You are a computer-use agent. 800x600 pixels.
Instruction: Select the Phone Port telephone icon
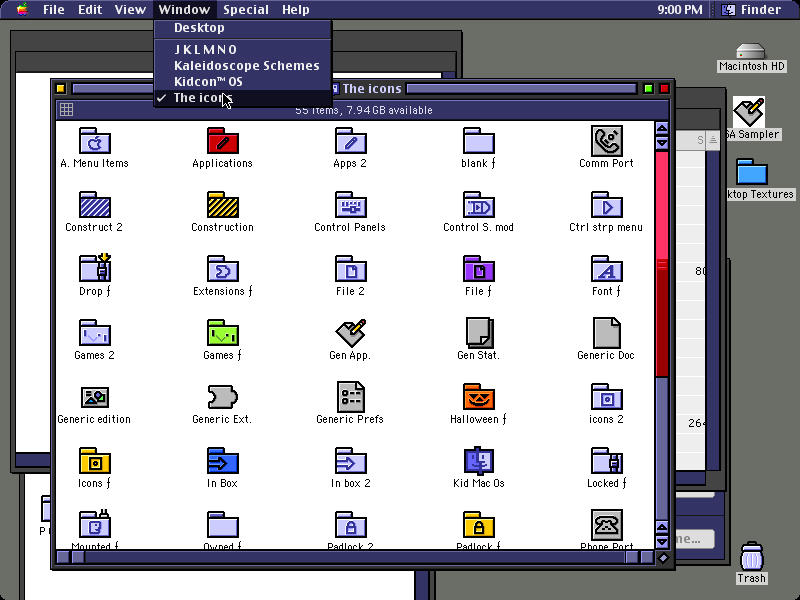click(x=607, y=524)
